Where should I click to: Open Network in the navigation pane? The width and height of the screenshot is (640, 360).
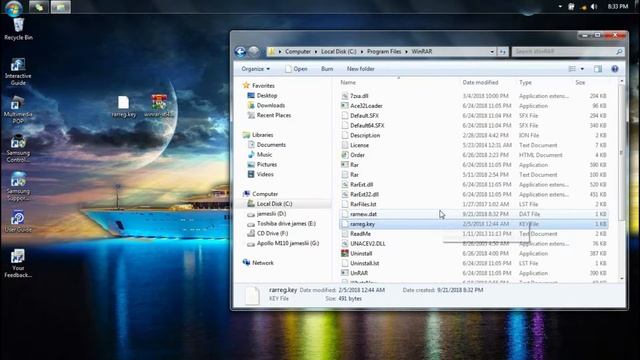(x=258, y=263)
